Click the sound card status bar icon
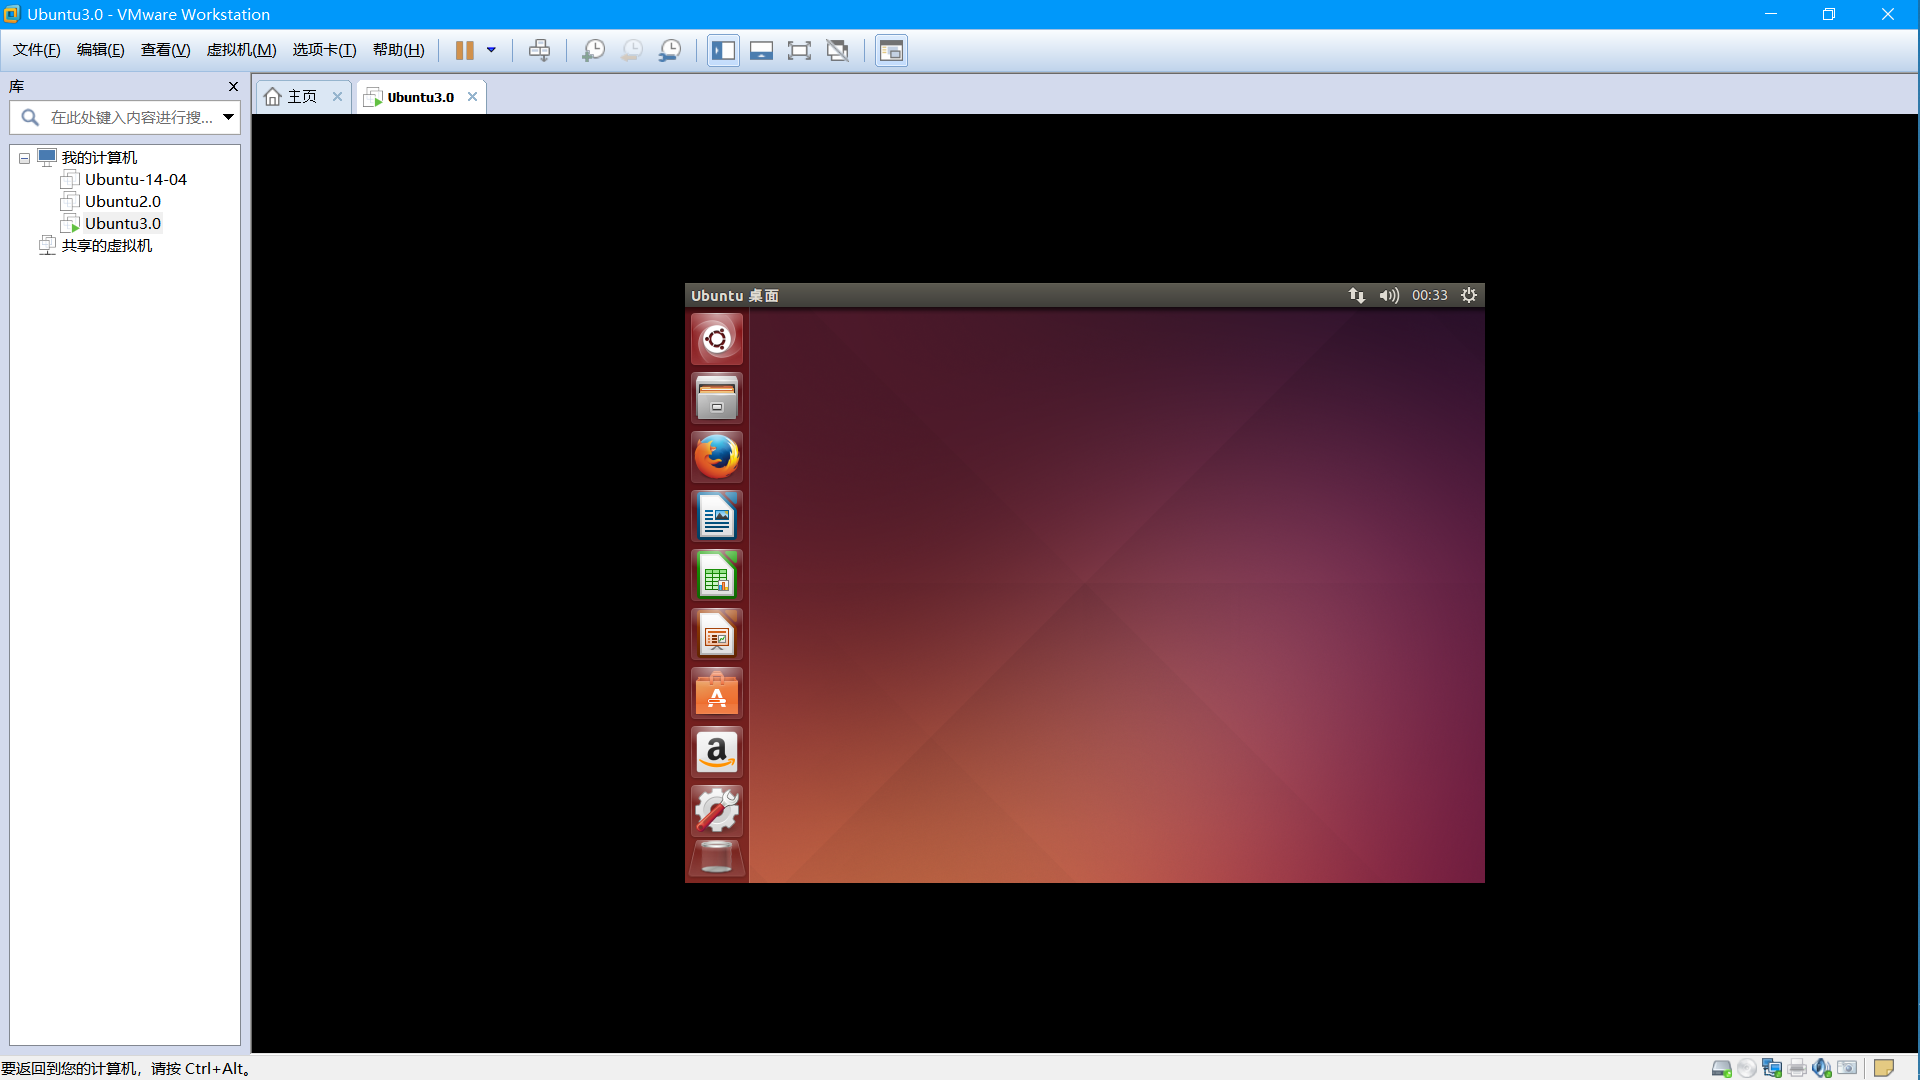The image size is (1920, 1080). [1821, 1068]
